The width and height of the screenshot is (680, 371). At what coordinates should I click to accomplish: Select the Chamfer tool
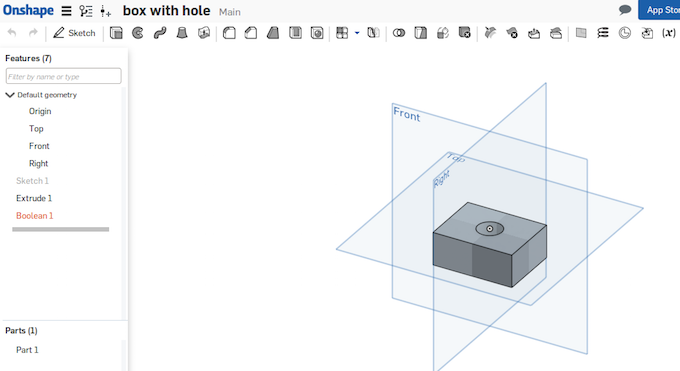pos(251,33)
